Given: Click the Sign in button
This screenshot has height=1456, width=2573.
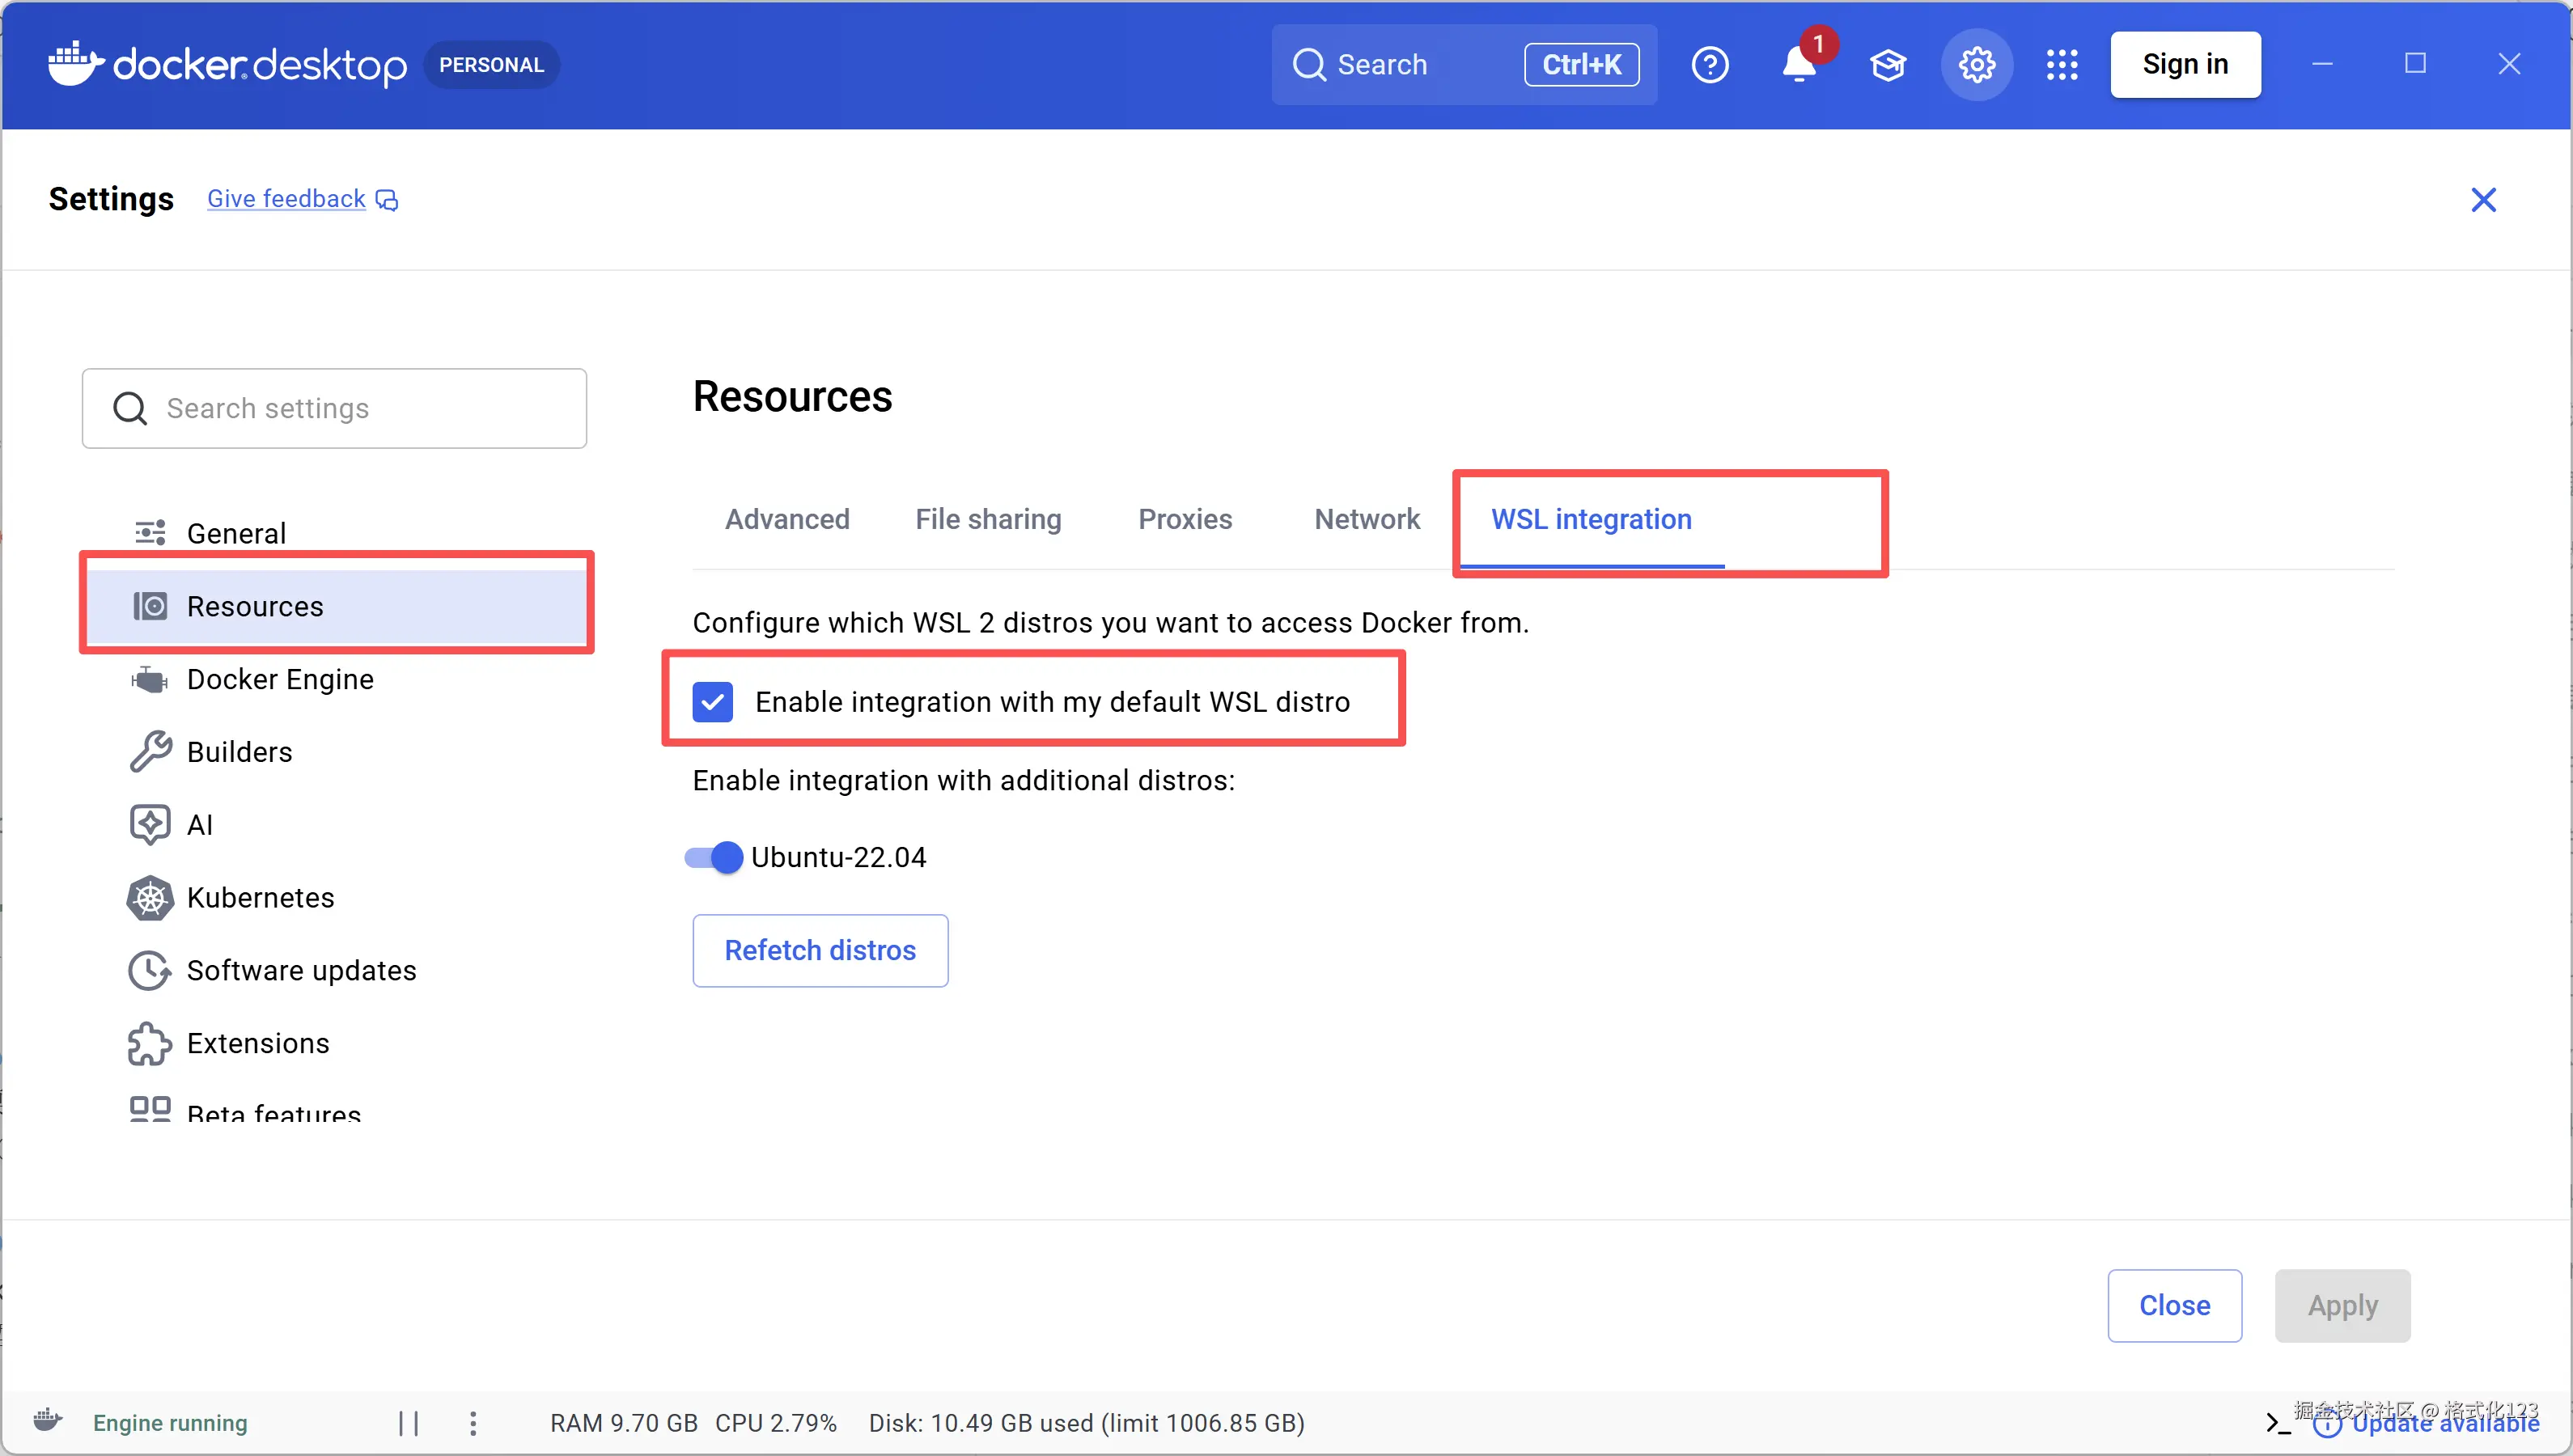Looking at the screenshot, I should click(x=2185, y=65).
